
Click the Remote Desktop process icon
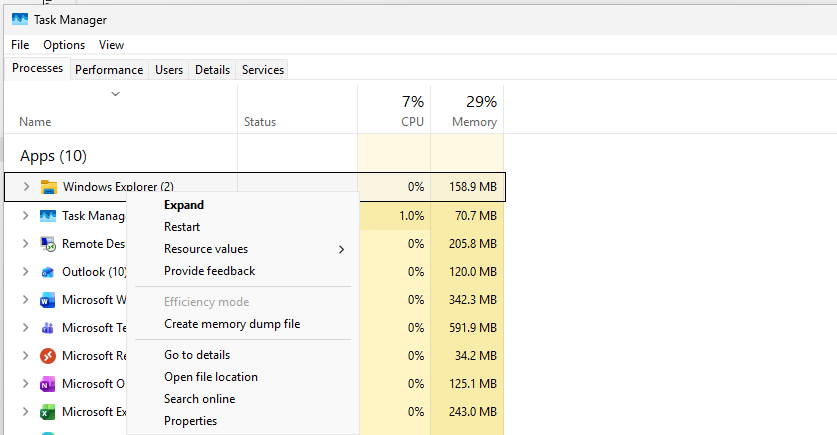[48, 244]
